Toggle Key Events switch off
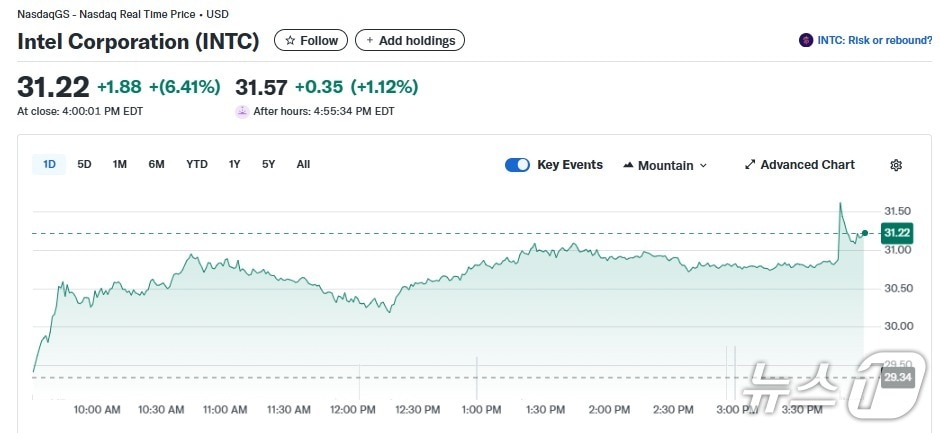This screenshot has height=433, width=940. coord(517,165)
